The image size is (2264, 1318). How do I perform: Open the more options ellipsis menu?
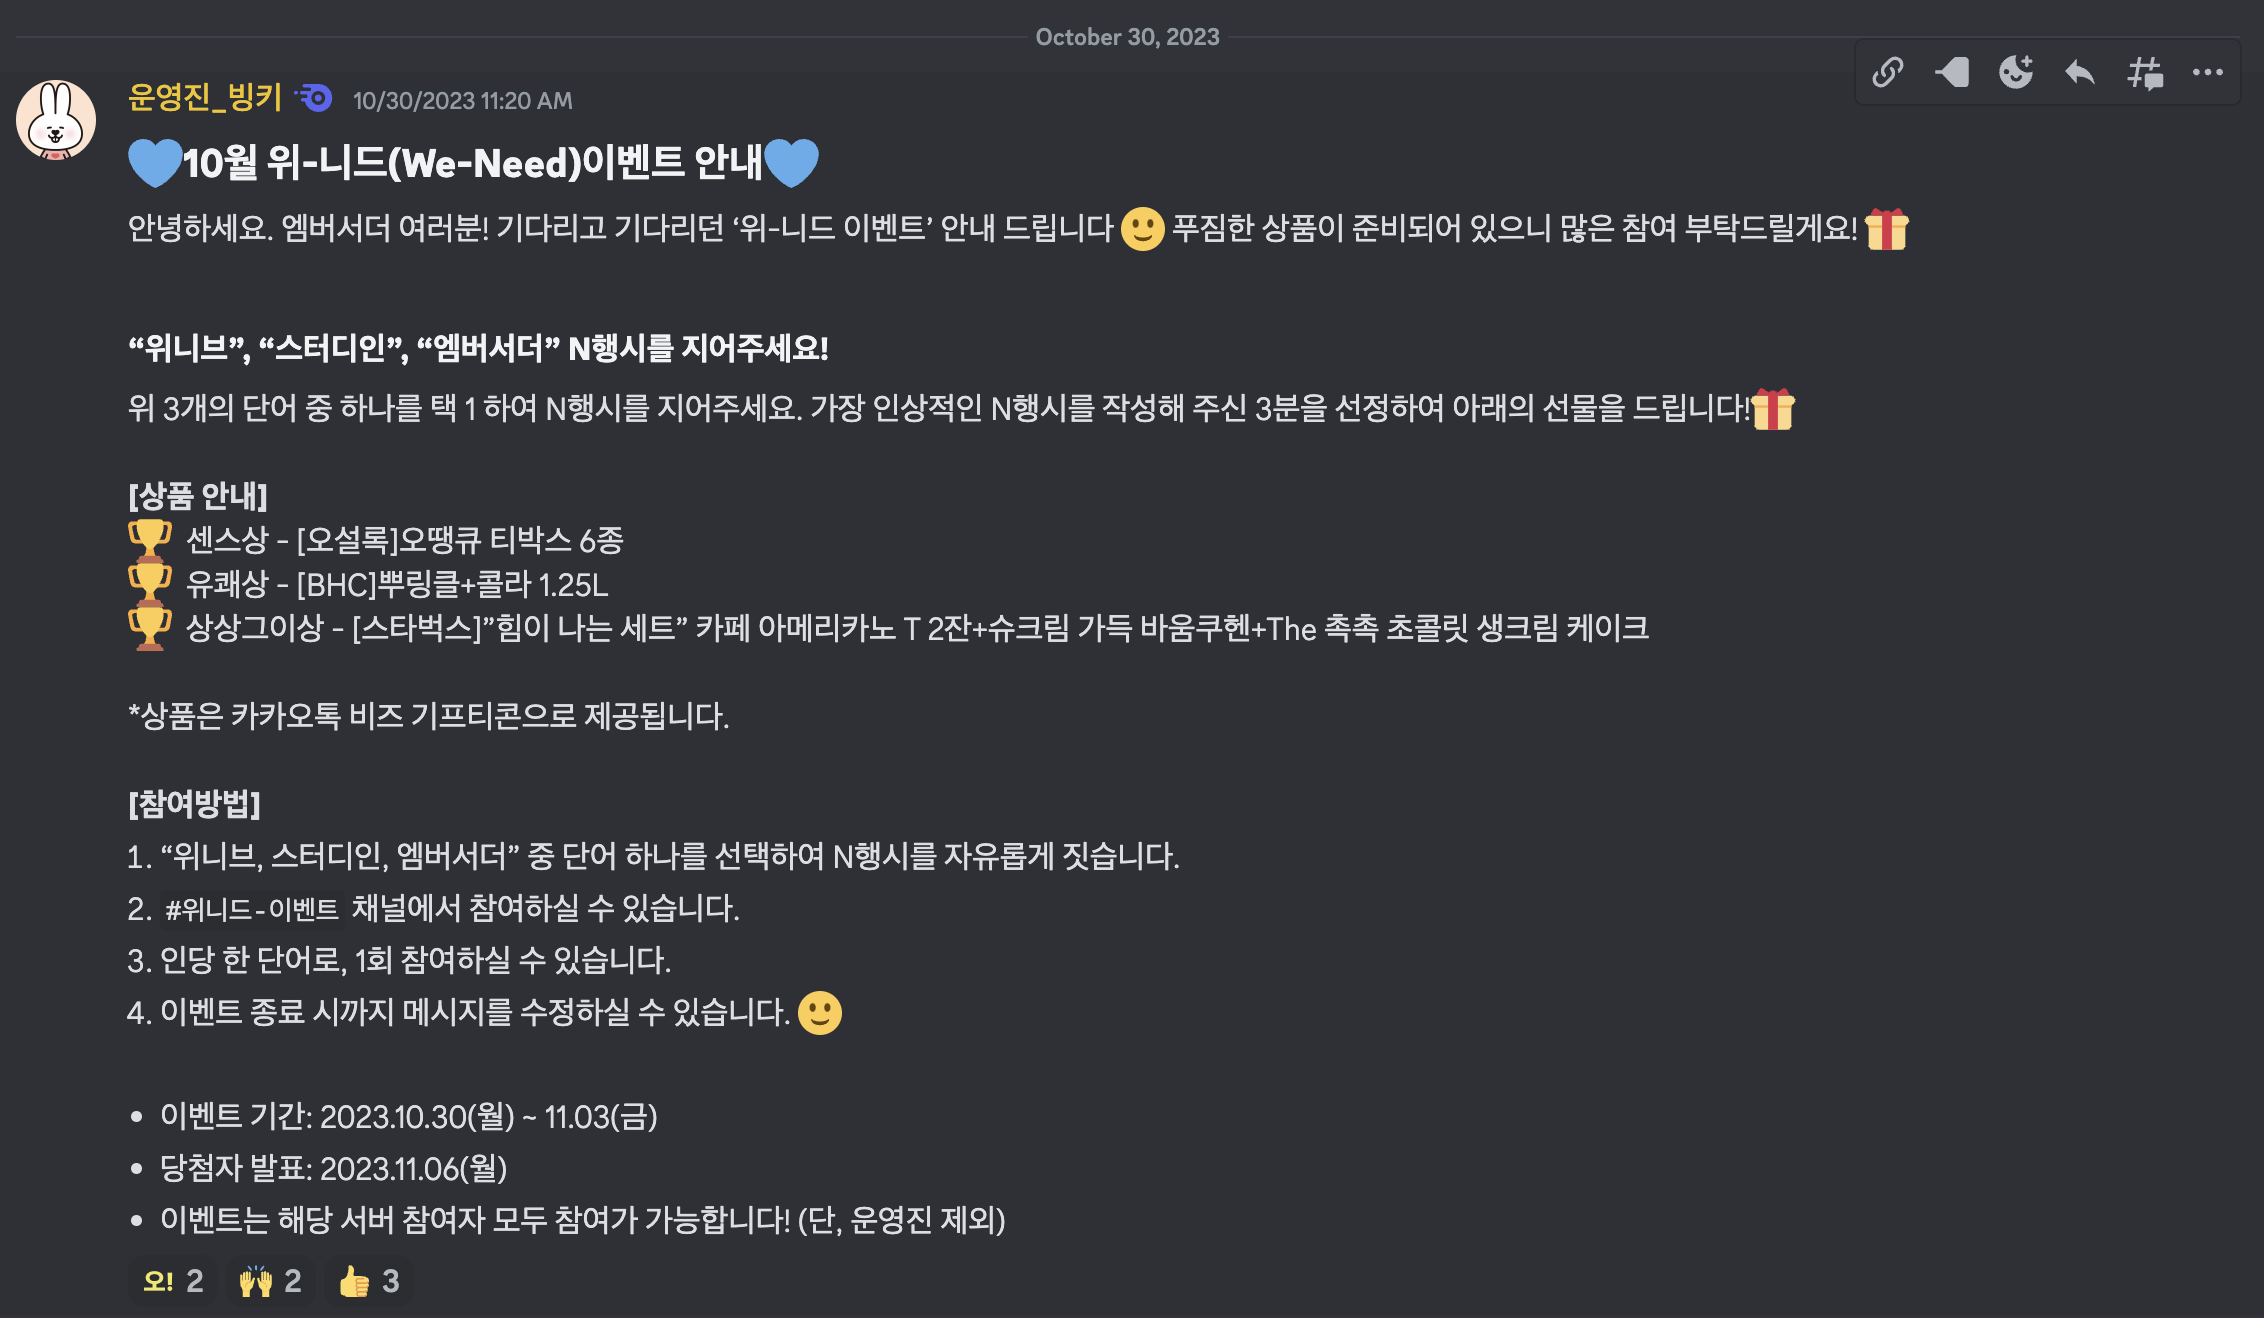coord(2208,73)
